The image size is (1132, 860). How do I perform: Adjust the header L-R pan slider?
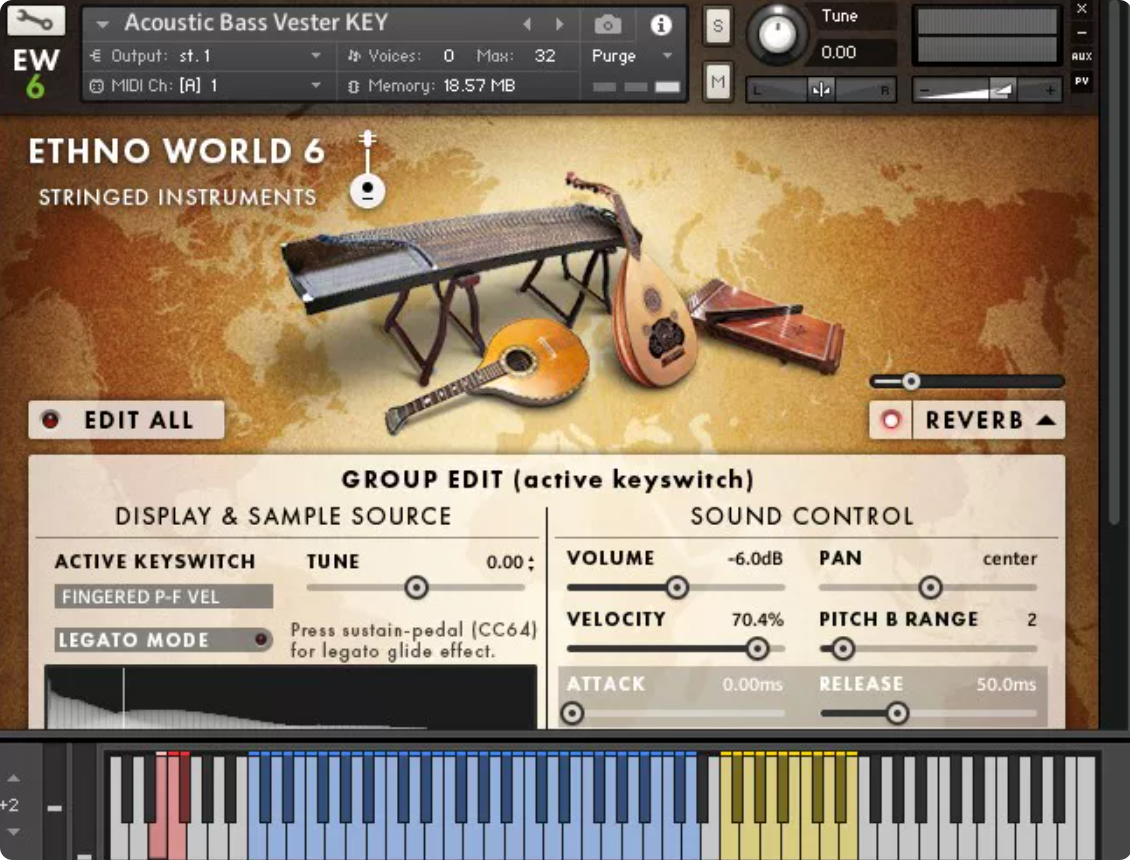tap(821, 90)
